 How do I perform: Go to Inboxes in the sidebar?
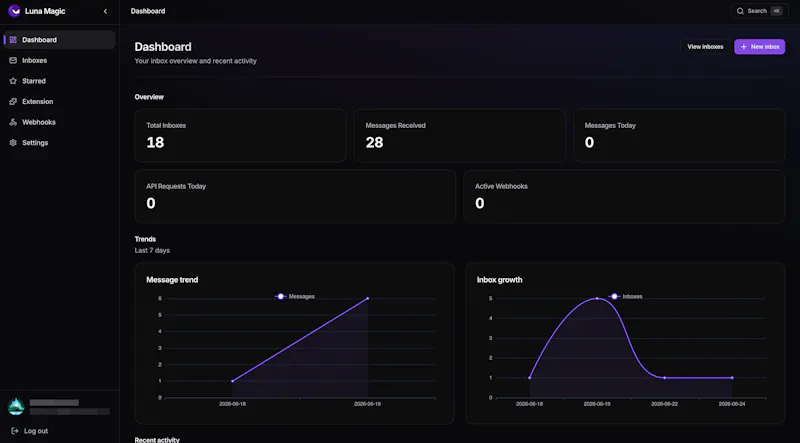pyautogui.click(x=59, y=60)
